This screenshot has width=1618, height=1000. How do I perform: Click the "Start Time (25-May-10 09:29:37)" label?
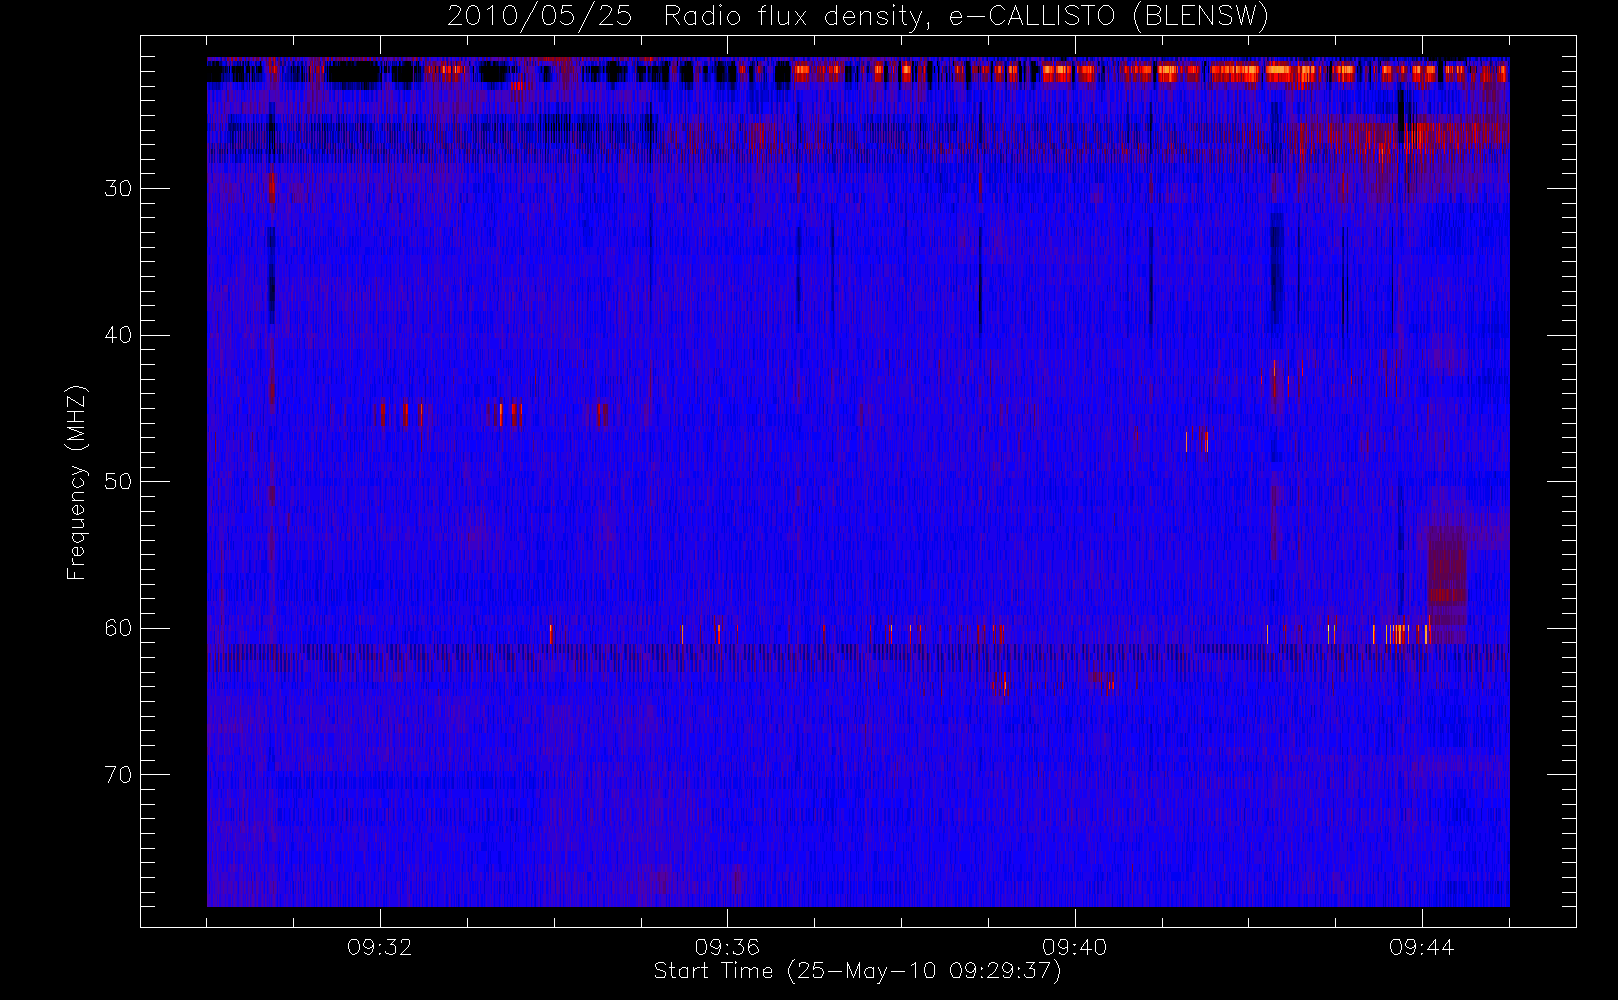857,971
